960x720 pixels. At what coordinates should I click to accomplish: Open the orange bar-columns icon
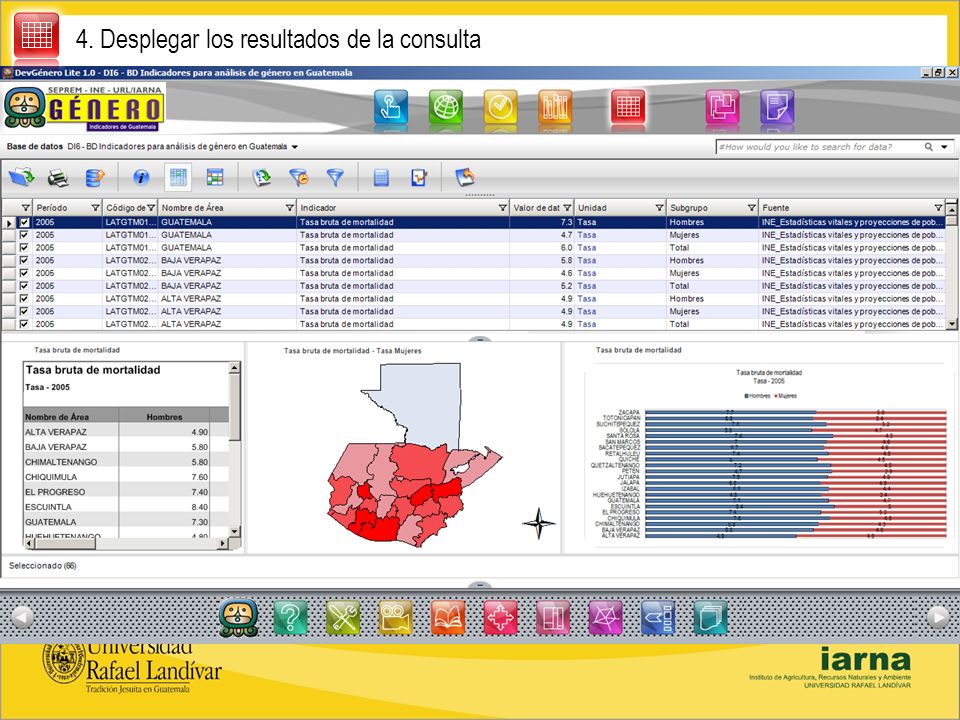pos(555,107)
